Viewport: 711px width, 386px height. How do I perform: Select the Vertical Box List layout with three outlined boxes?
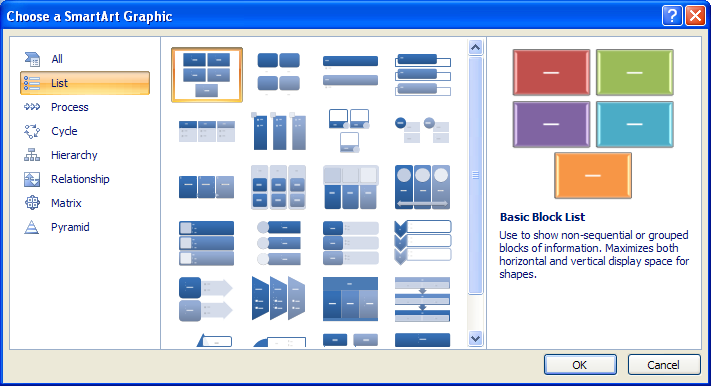(423, 75)
